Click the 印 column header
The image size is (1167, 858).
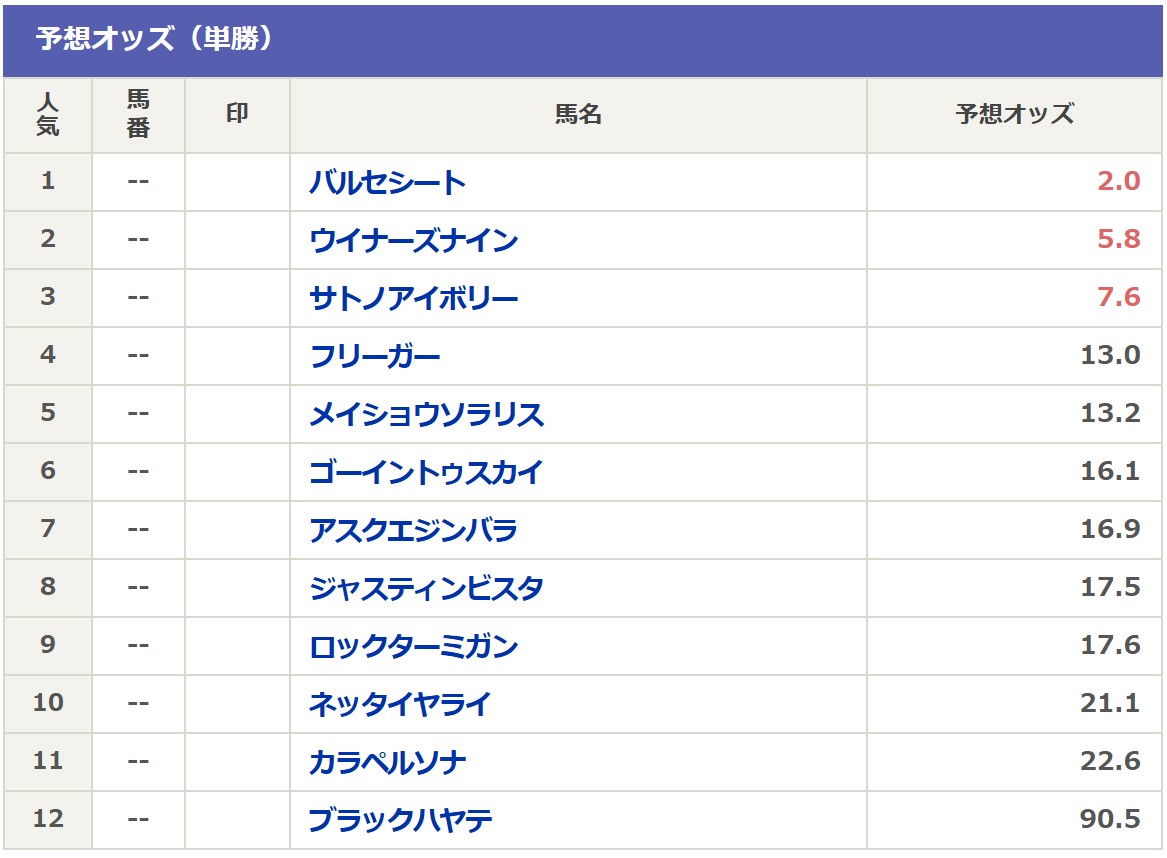click(x=237, y=114)
